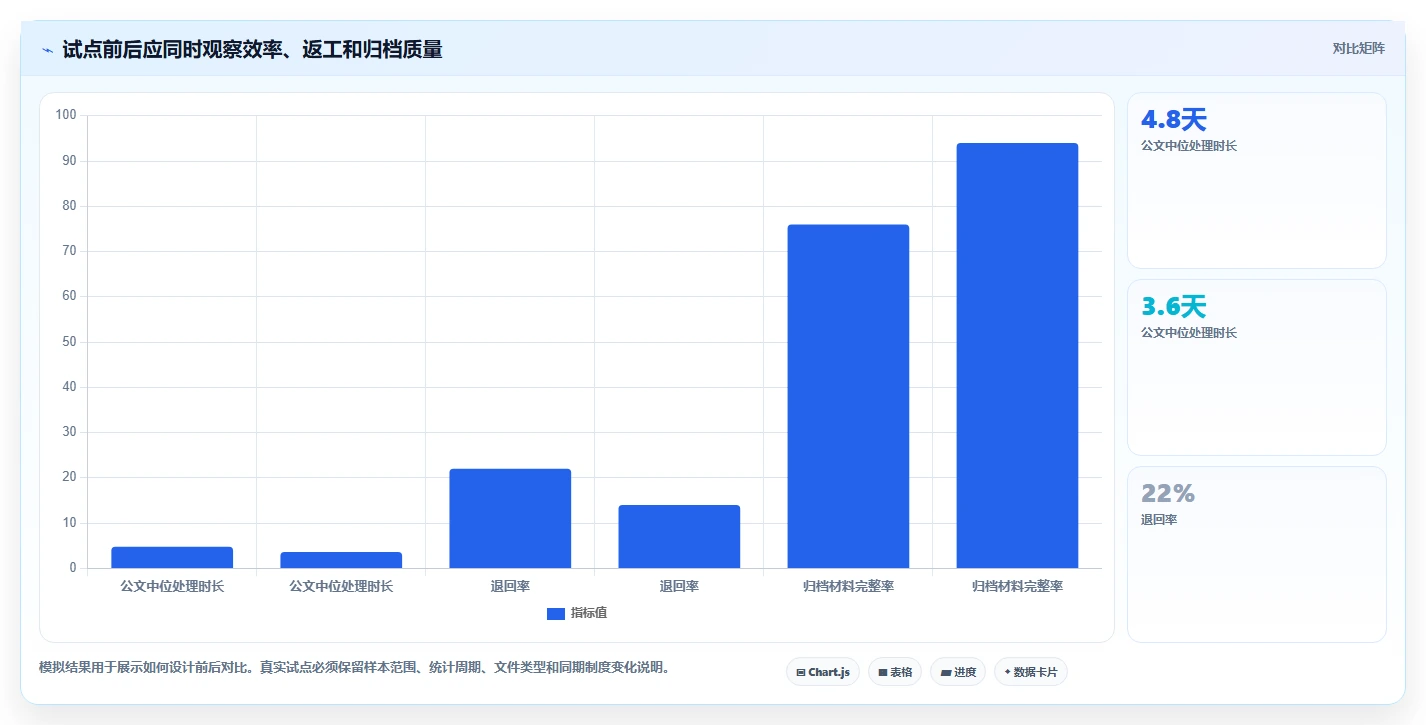This screenshot has height=725, width=1426.
Task: Click the y-axis label 30
Action: coord(69,432)
